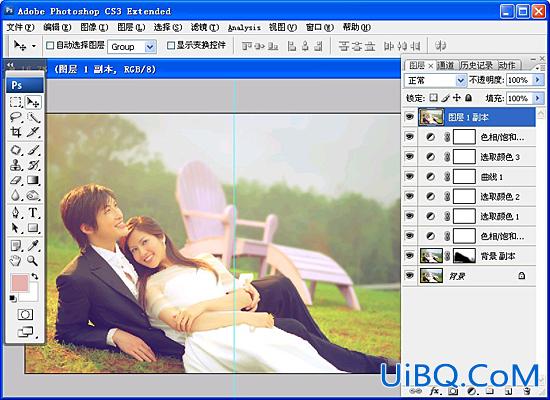Select the Zoom magnifier tool
The image size is (550, 400).
(x=33, y=260)
